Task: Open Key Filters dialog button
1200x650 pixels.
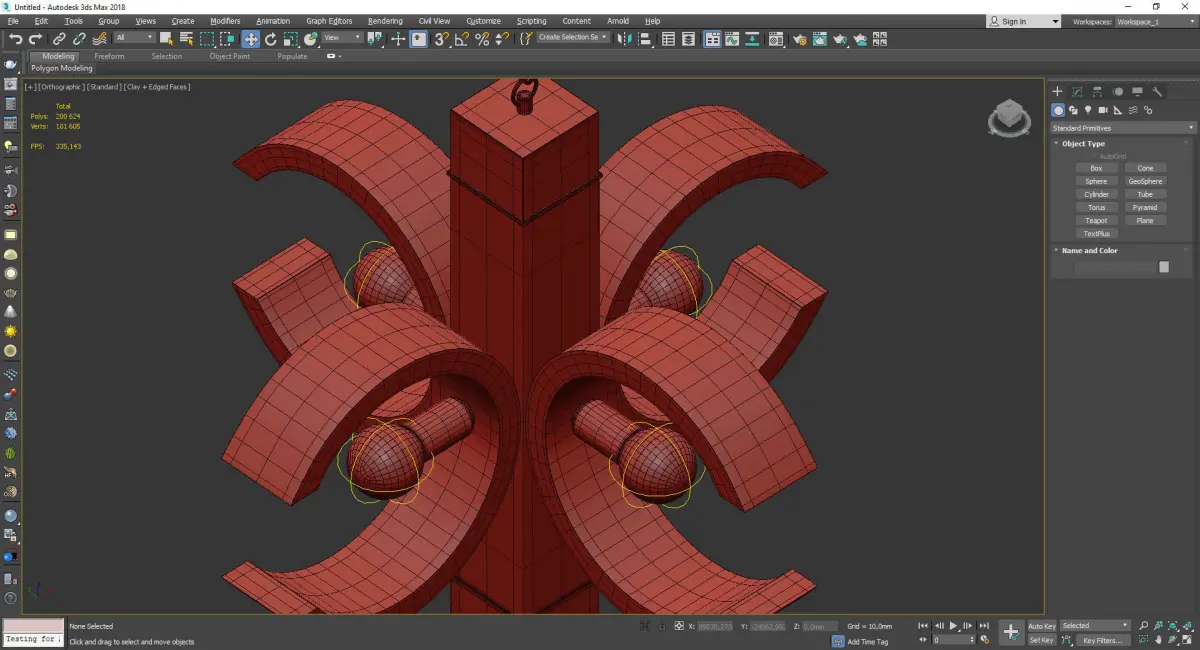Action: (x=1103, y=640)
